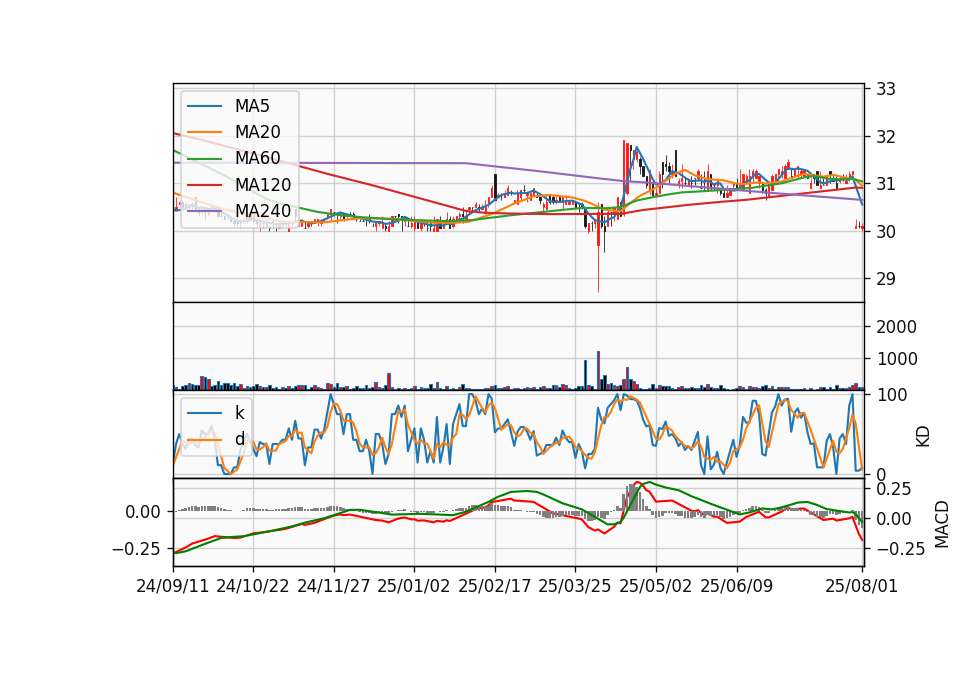Viewport: 960px width, 690px height.
Task: Click the 25/05/02 date axis label
Action: click(x=656, y=586)
